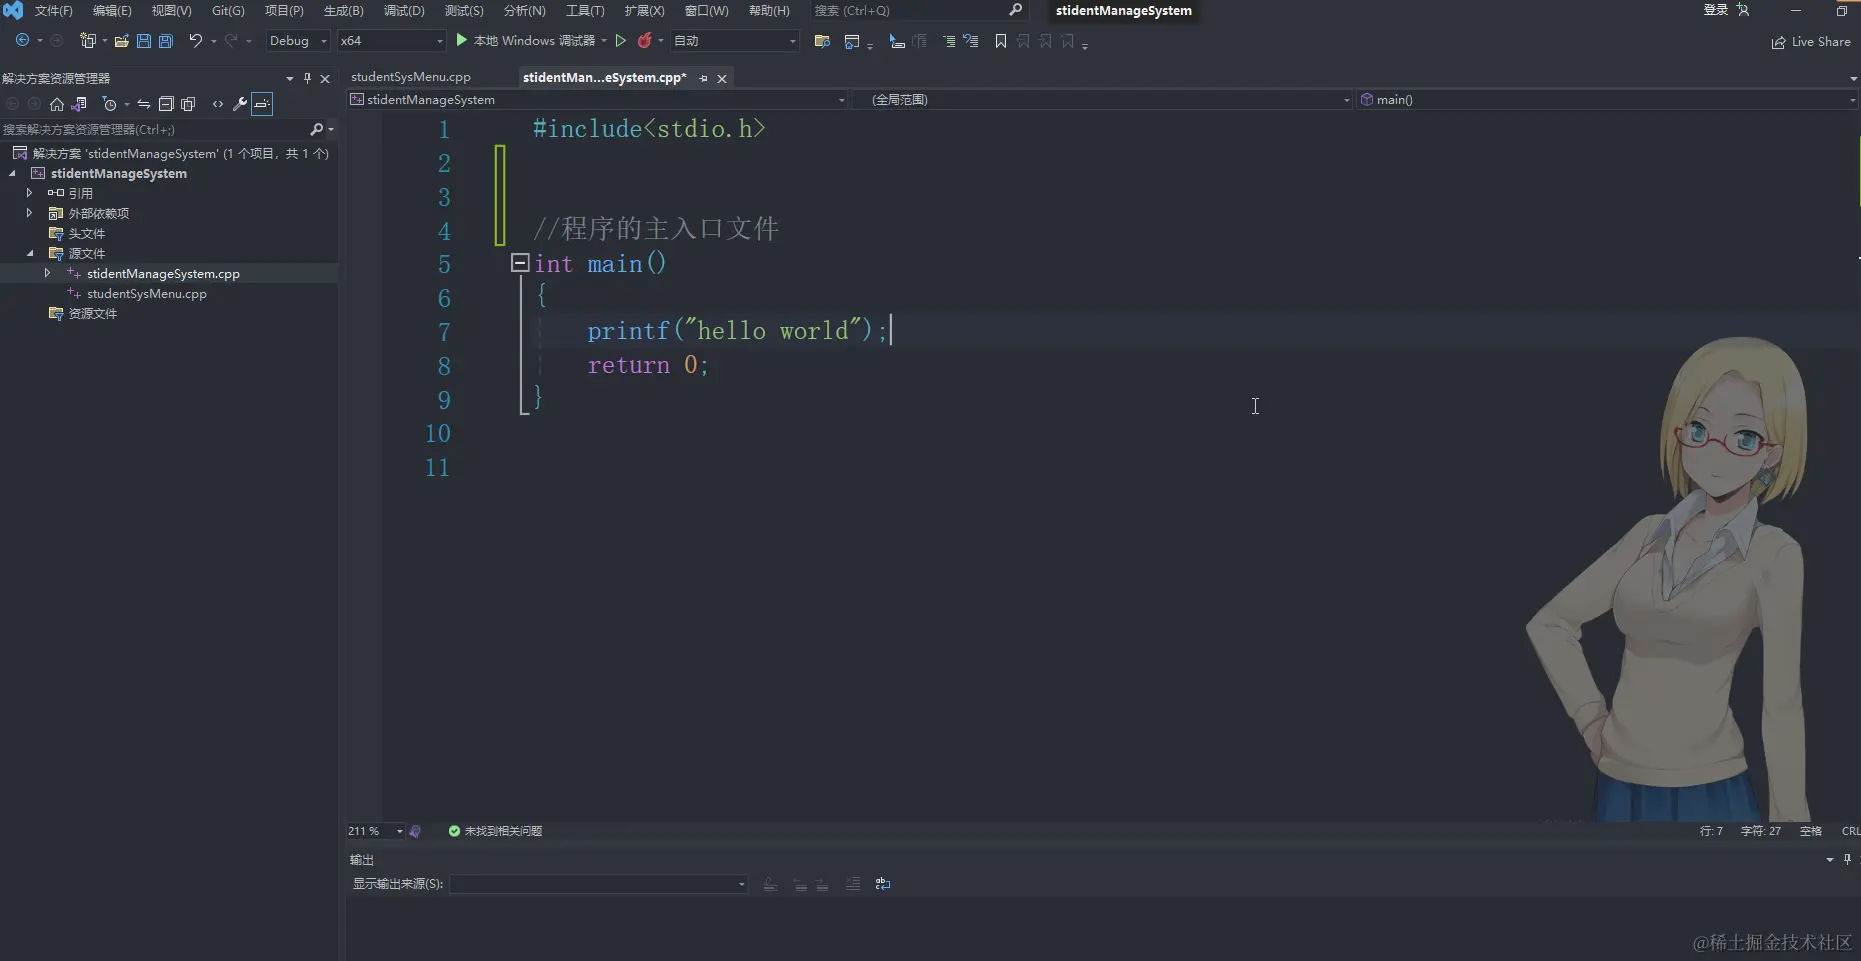
Task: Toggle pin on stidentManageSystem.cpp tab
Action: 703,78
